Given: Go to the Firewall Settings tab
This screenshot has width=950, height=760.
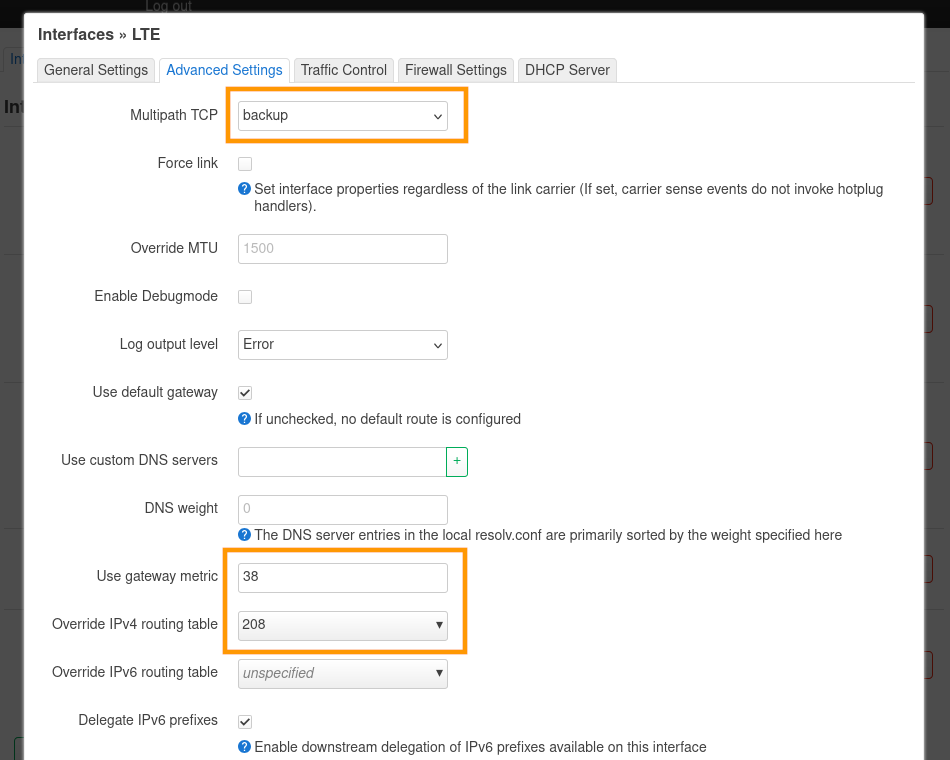Looking at the screenshot, I should pyautogui.click(x=455, y=70).
